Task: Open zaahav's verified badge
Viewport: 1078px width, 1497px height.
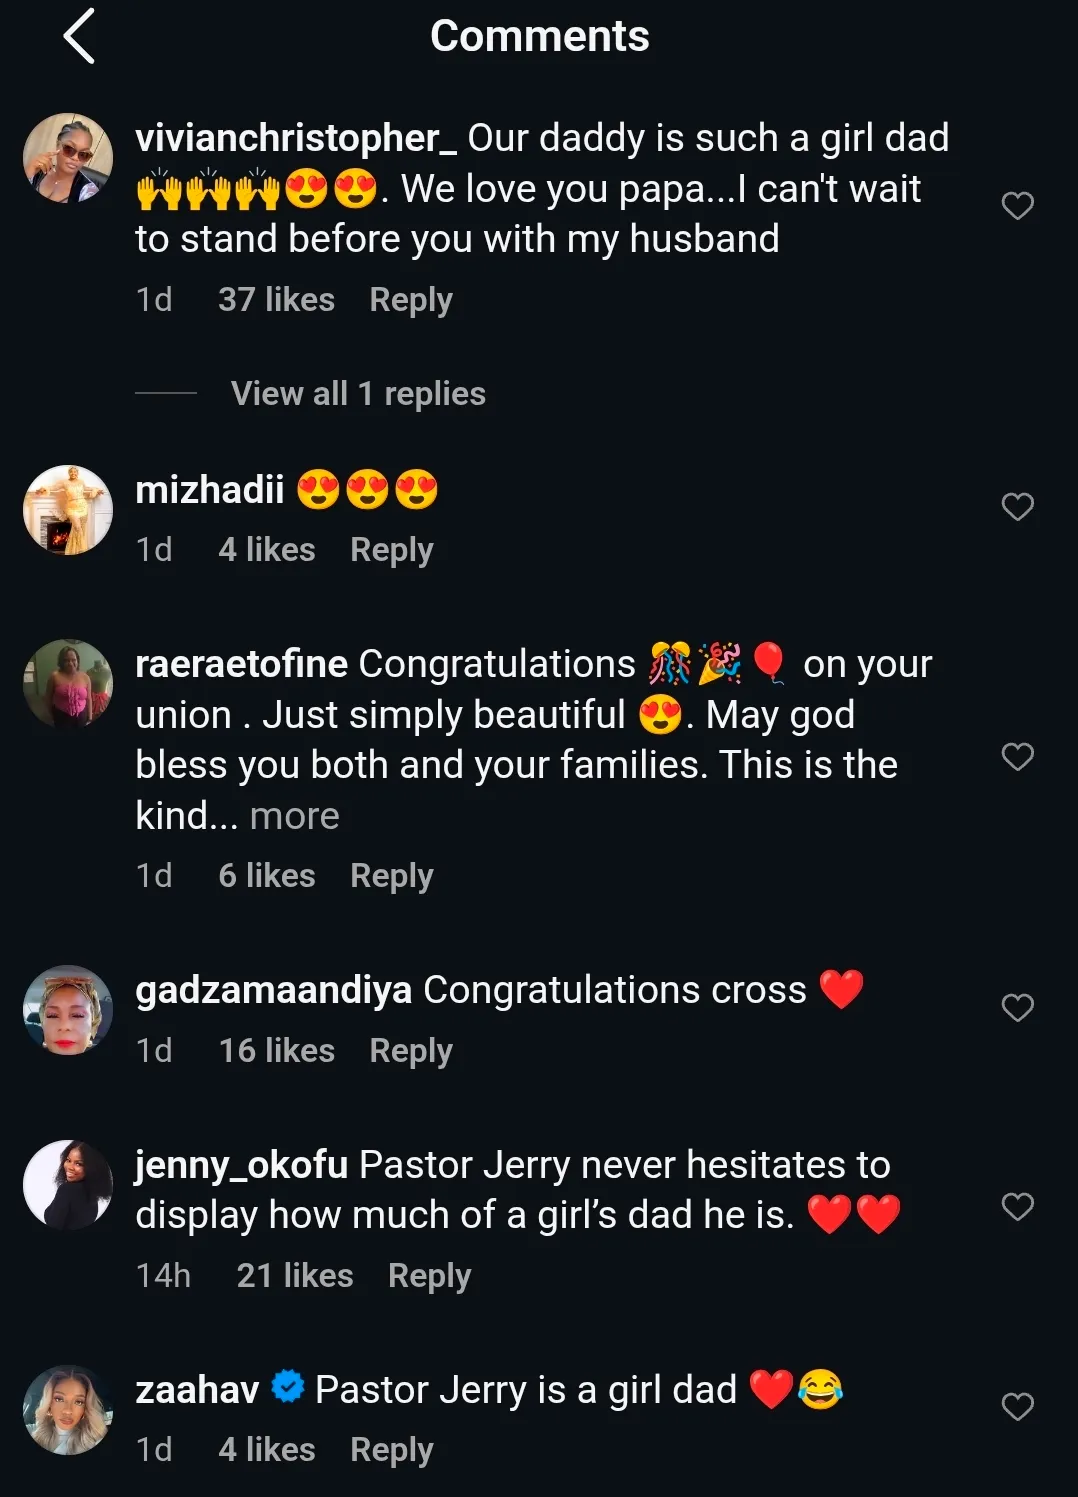Action: pyautogui.click(x=288, y=1388)
